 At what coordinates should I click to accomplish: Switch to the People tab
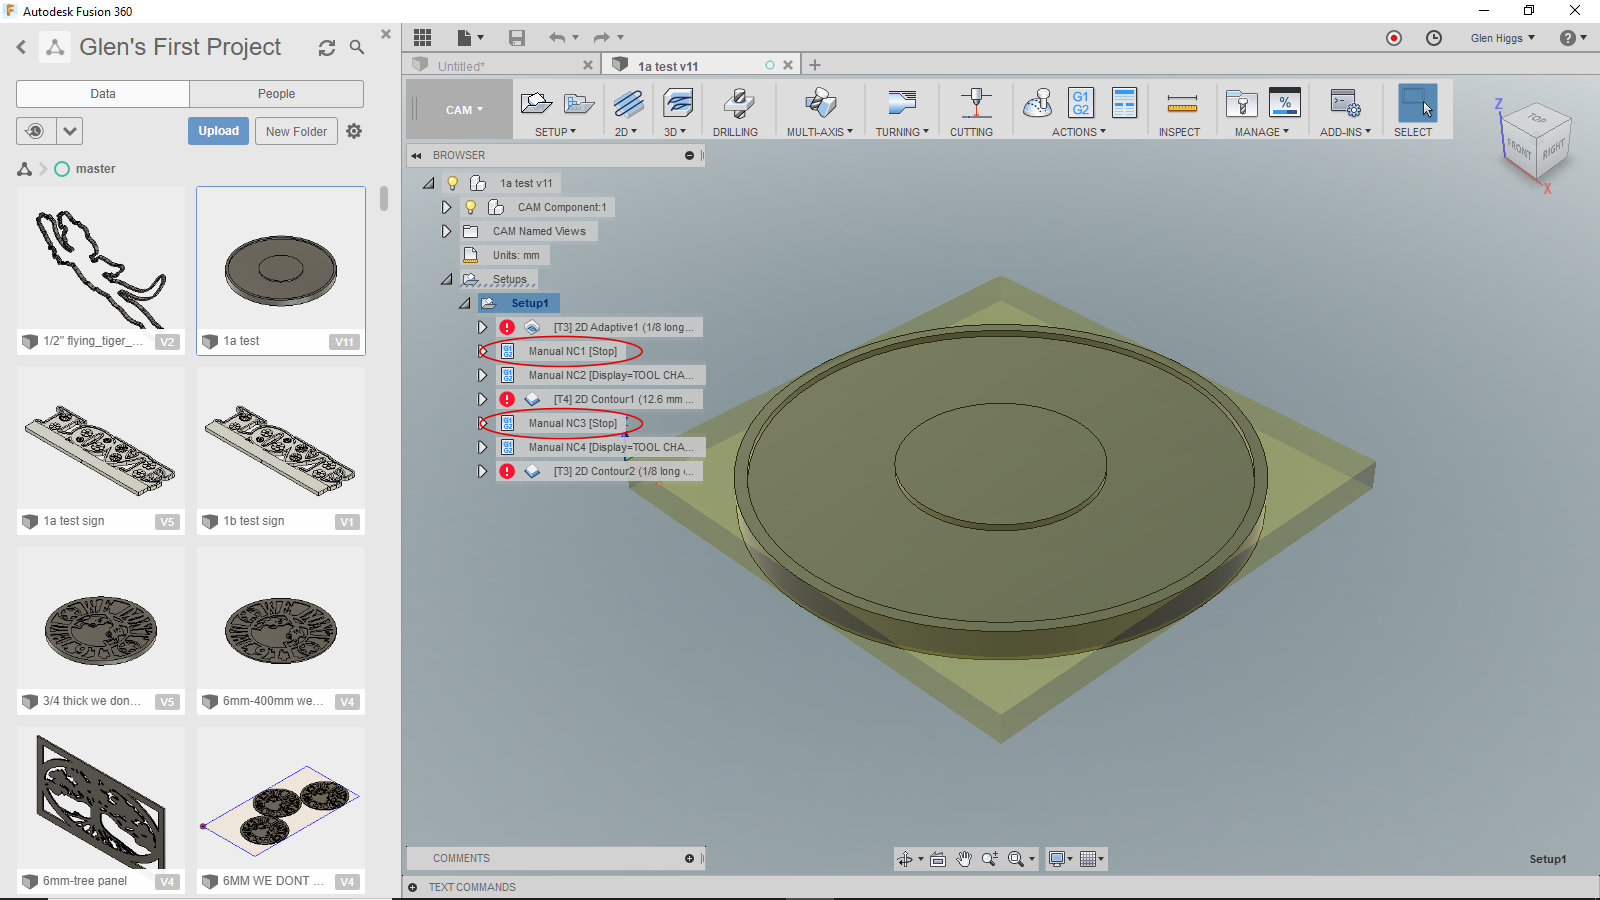click(x=276, y=94)
